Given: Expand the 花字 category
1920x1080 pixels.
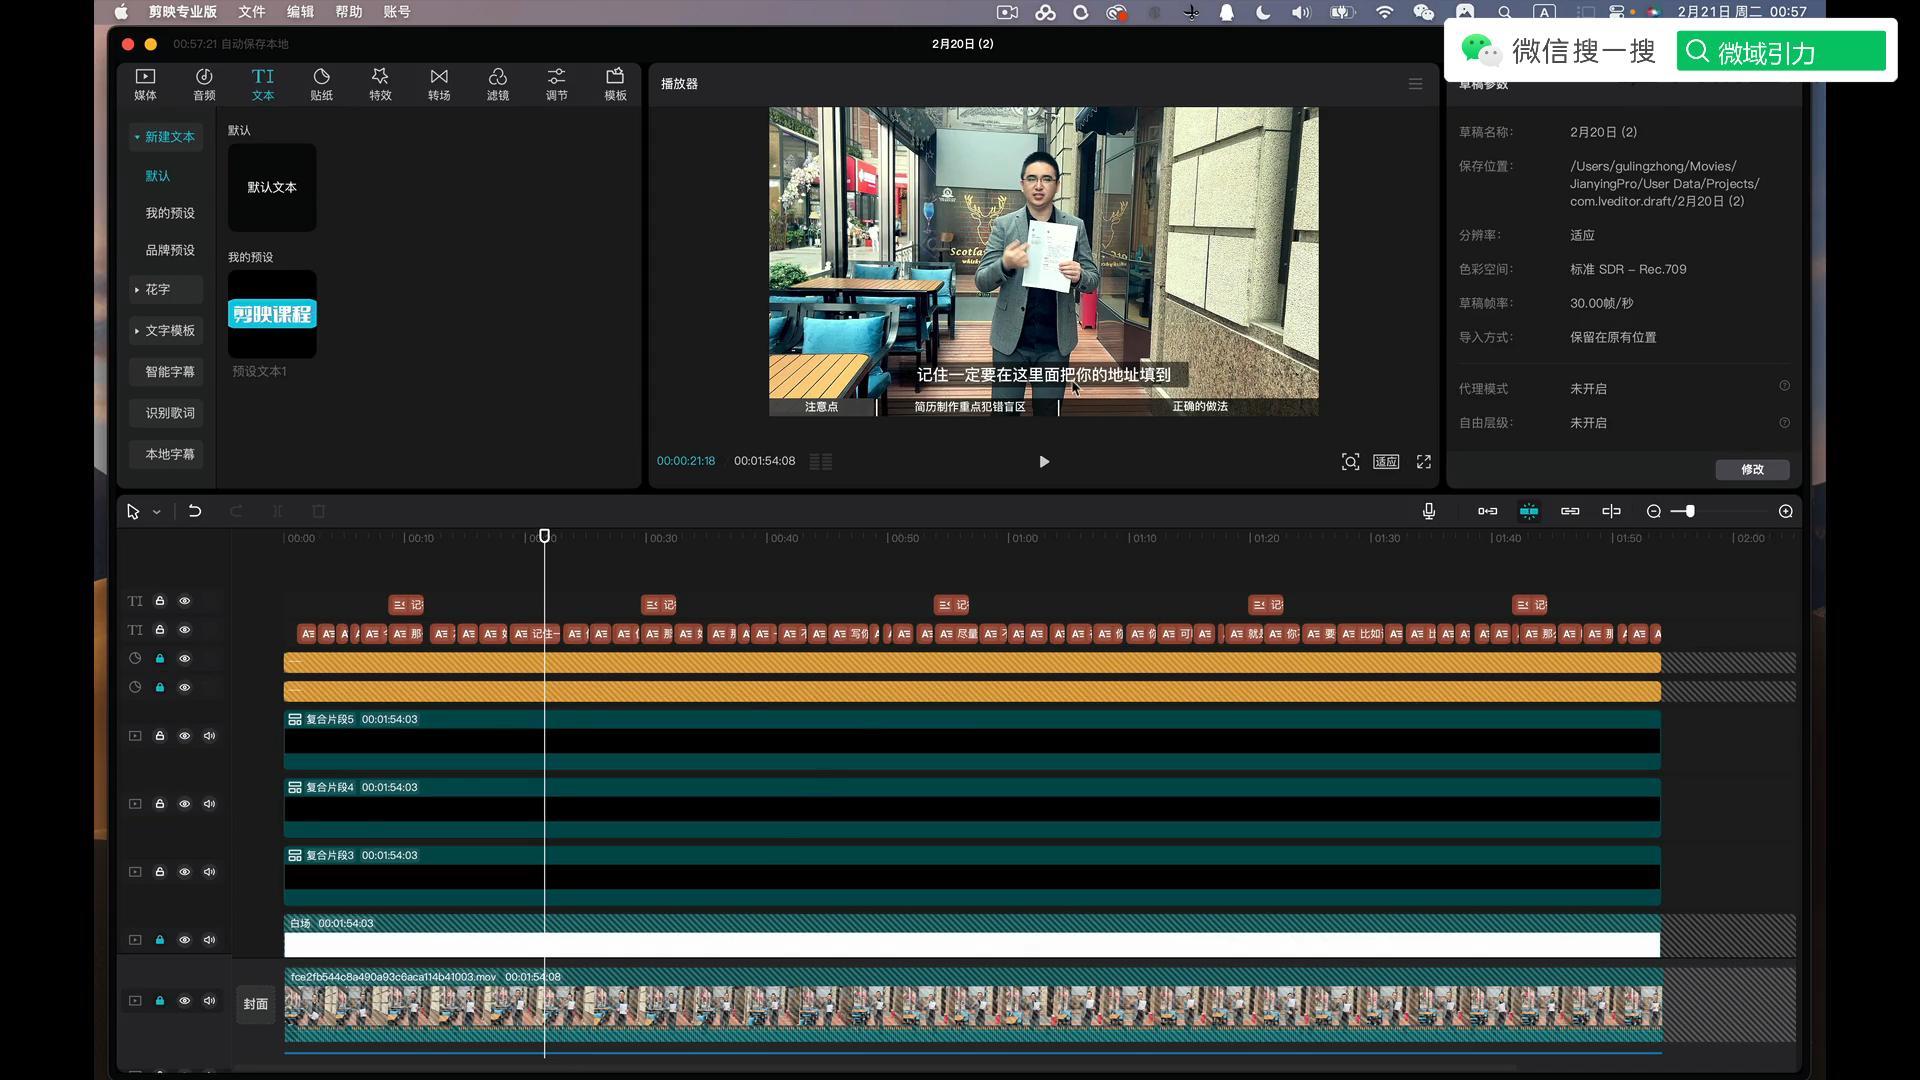Looking at the screenshot, I should [166, 289].
